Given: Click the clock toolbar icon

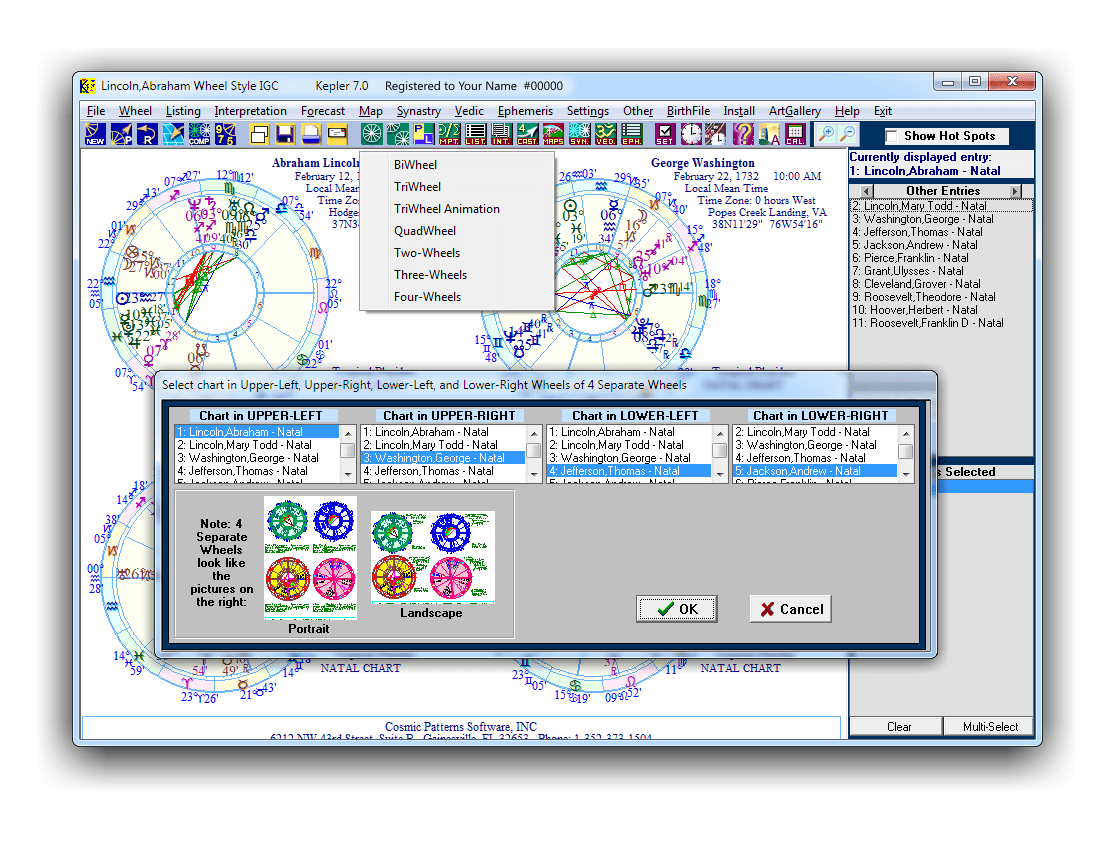Looking at the screenshot, I should point(691,134).
